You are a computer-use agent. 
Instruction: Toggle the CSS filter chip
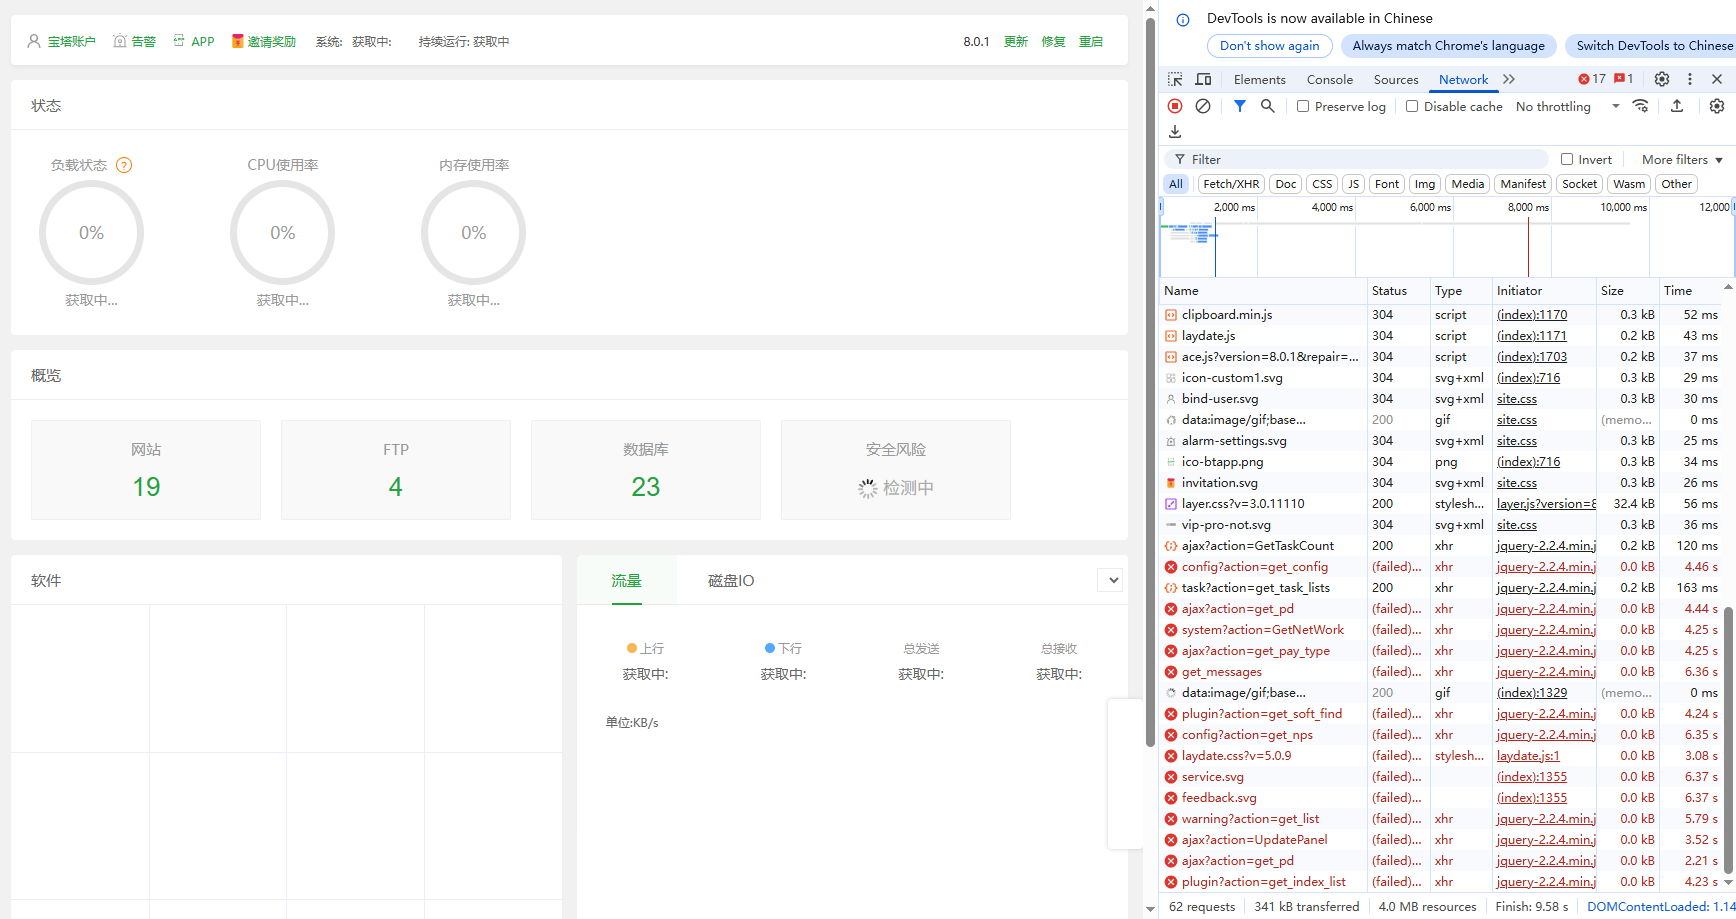tap(1322, 184)
